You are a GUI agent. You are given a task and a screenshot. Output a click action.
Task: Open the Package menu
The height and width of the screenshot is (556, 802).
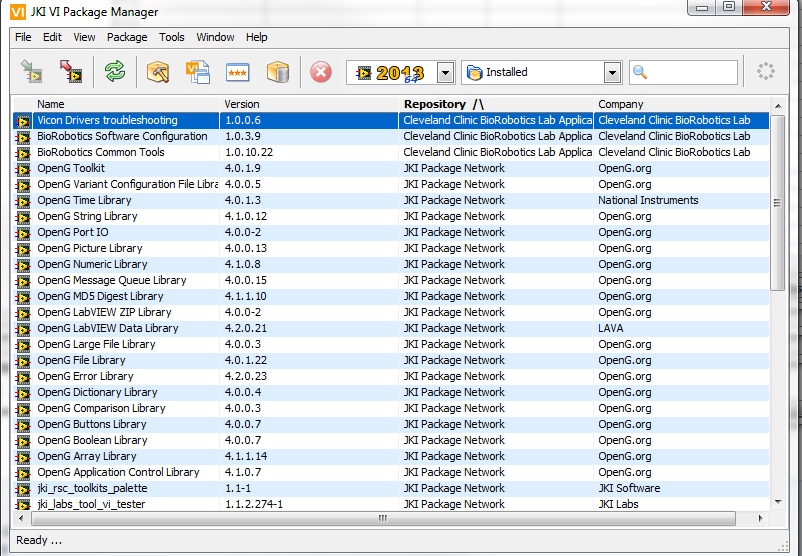coord(127,37)
